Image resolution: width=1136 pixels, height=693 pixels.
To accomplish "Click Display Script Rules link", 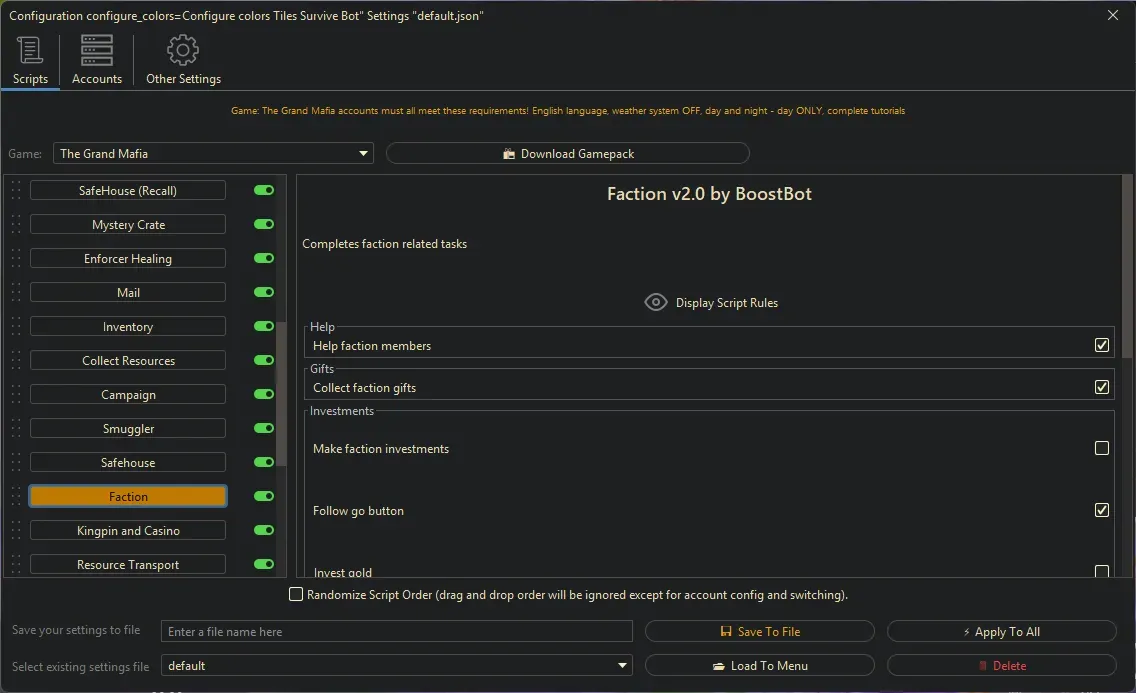I will [x=727, y=303].
